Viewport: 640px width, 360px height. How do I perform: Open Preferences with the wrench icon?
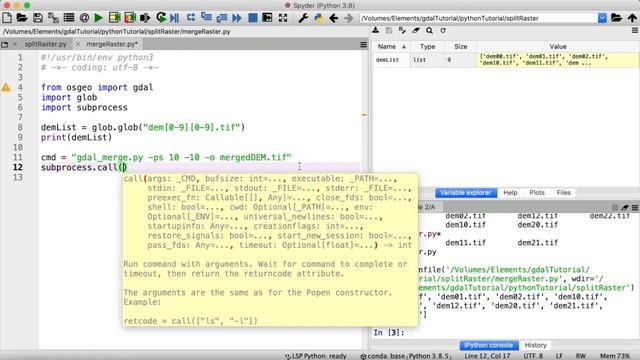pyautogui.click(x=303, y=18)
